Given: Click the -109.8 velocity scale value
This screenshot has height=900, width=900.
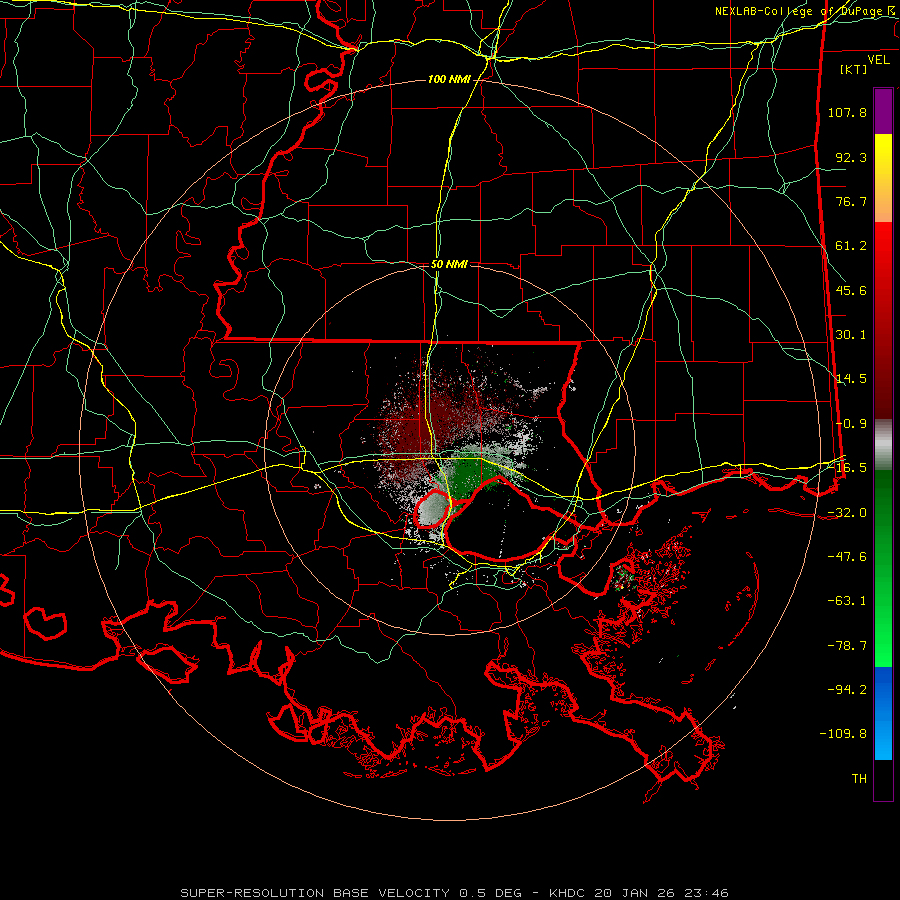Looking at the screenshot, I should click(844, 734).
